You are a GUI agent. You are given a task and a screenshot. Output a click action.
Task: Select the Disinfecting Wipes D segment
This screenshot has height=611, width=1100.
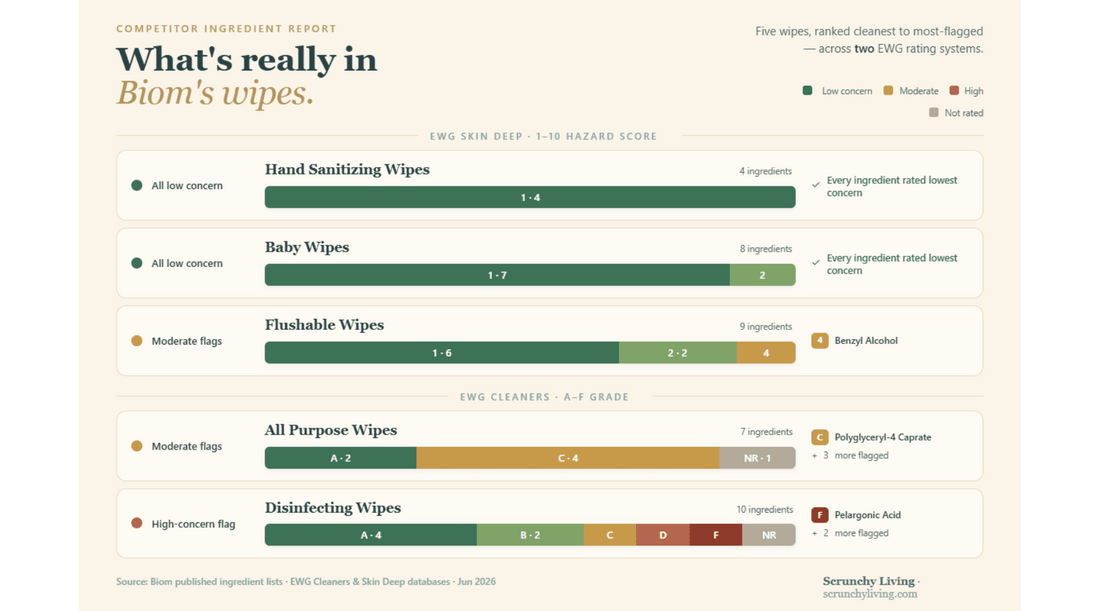663,535
